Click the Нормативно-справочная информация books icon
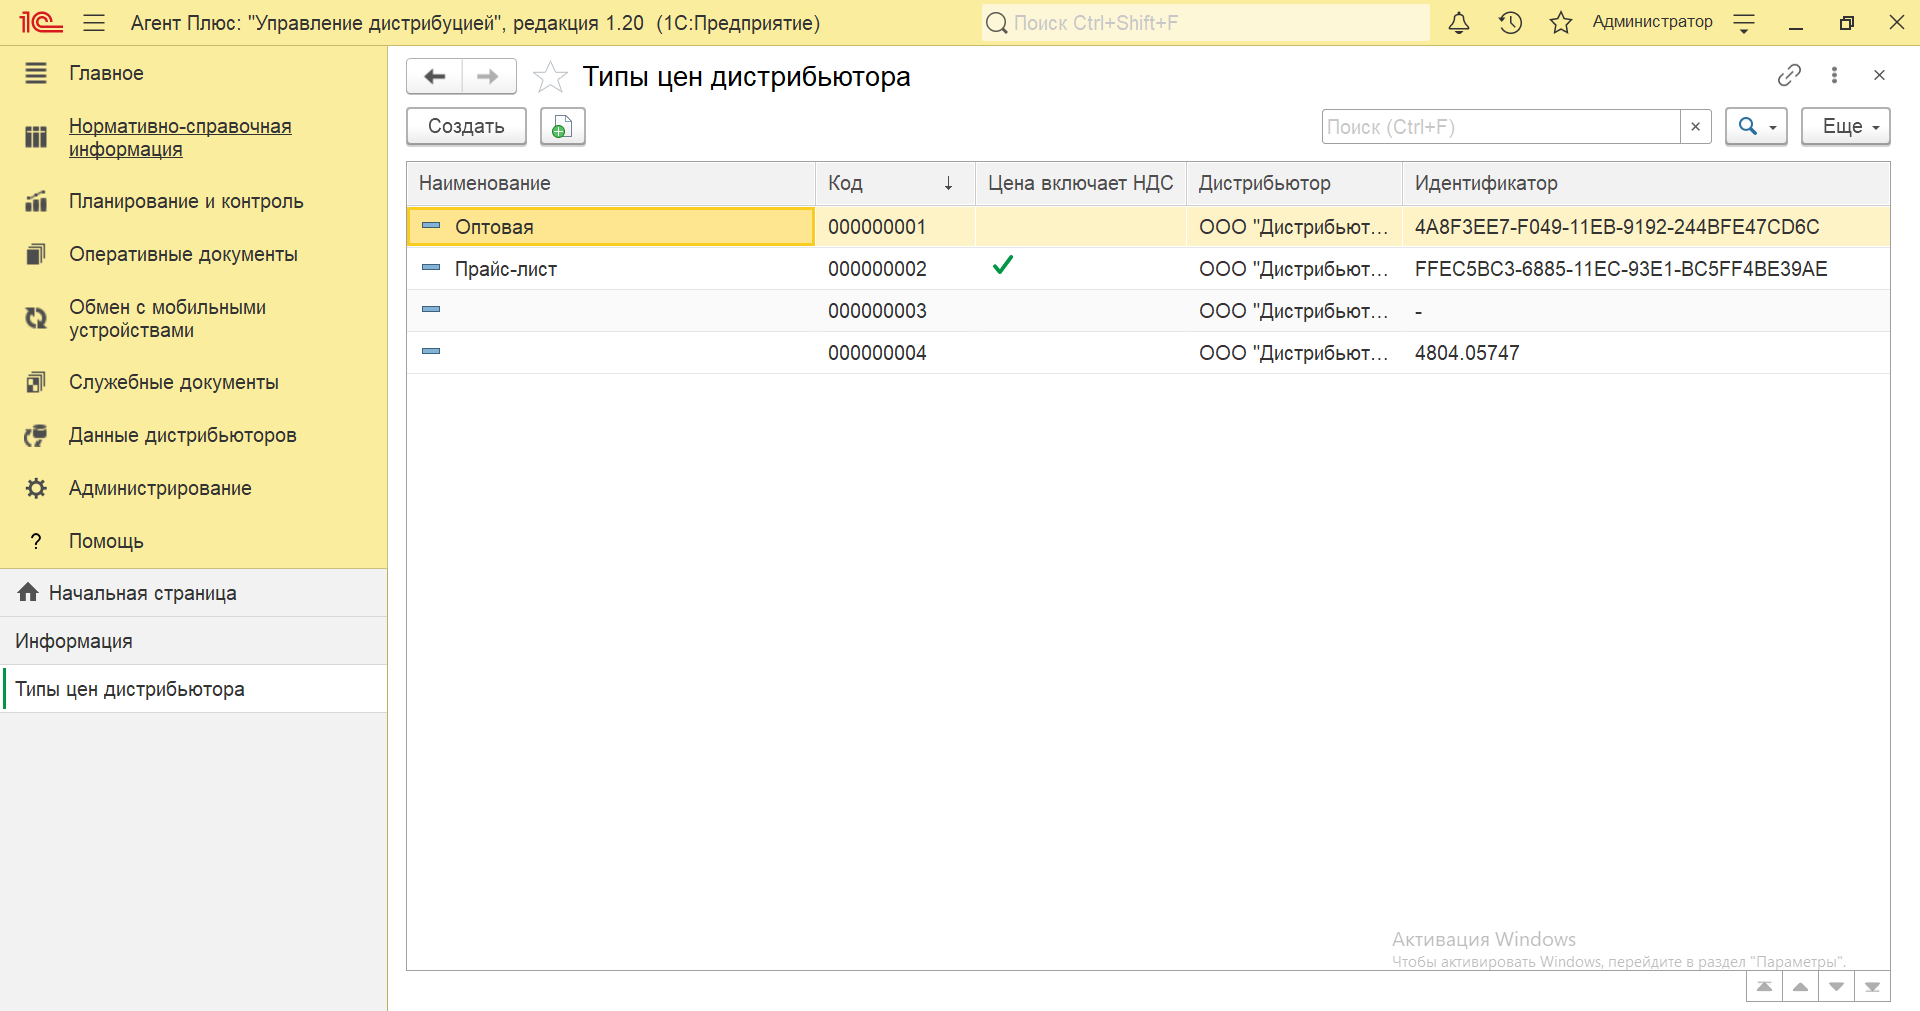 click(x=36, y=137)
